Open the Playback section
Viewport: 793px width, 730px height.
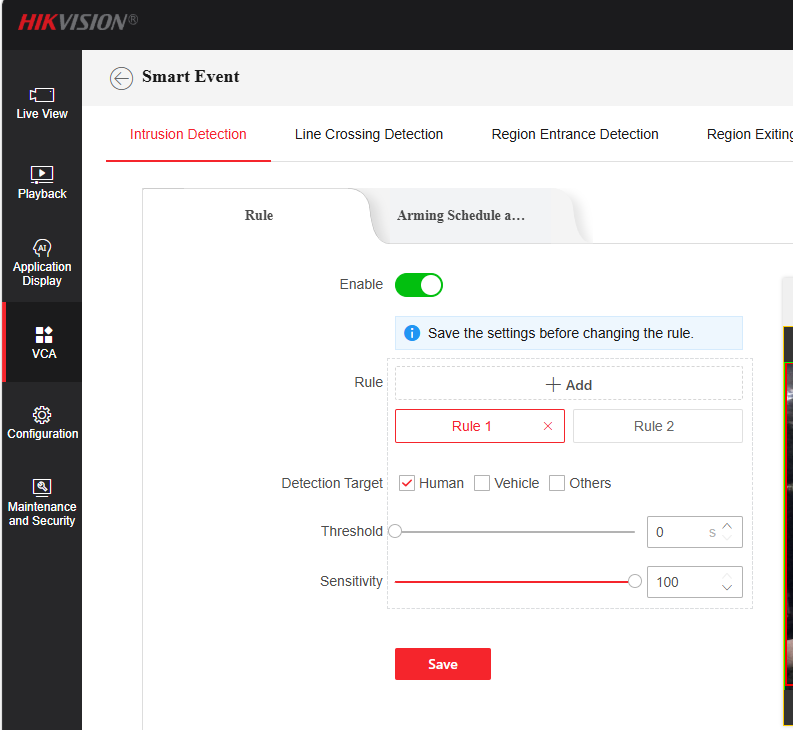point(42,183)
